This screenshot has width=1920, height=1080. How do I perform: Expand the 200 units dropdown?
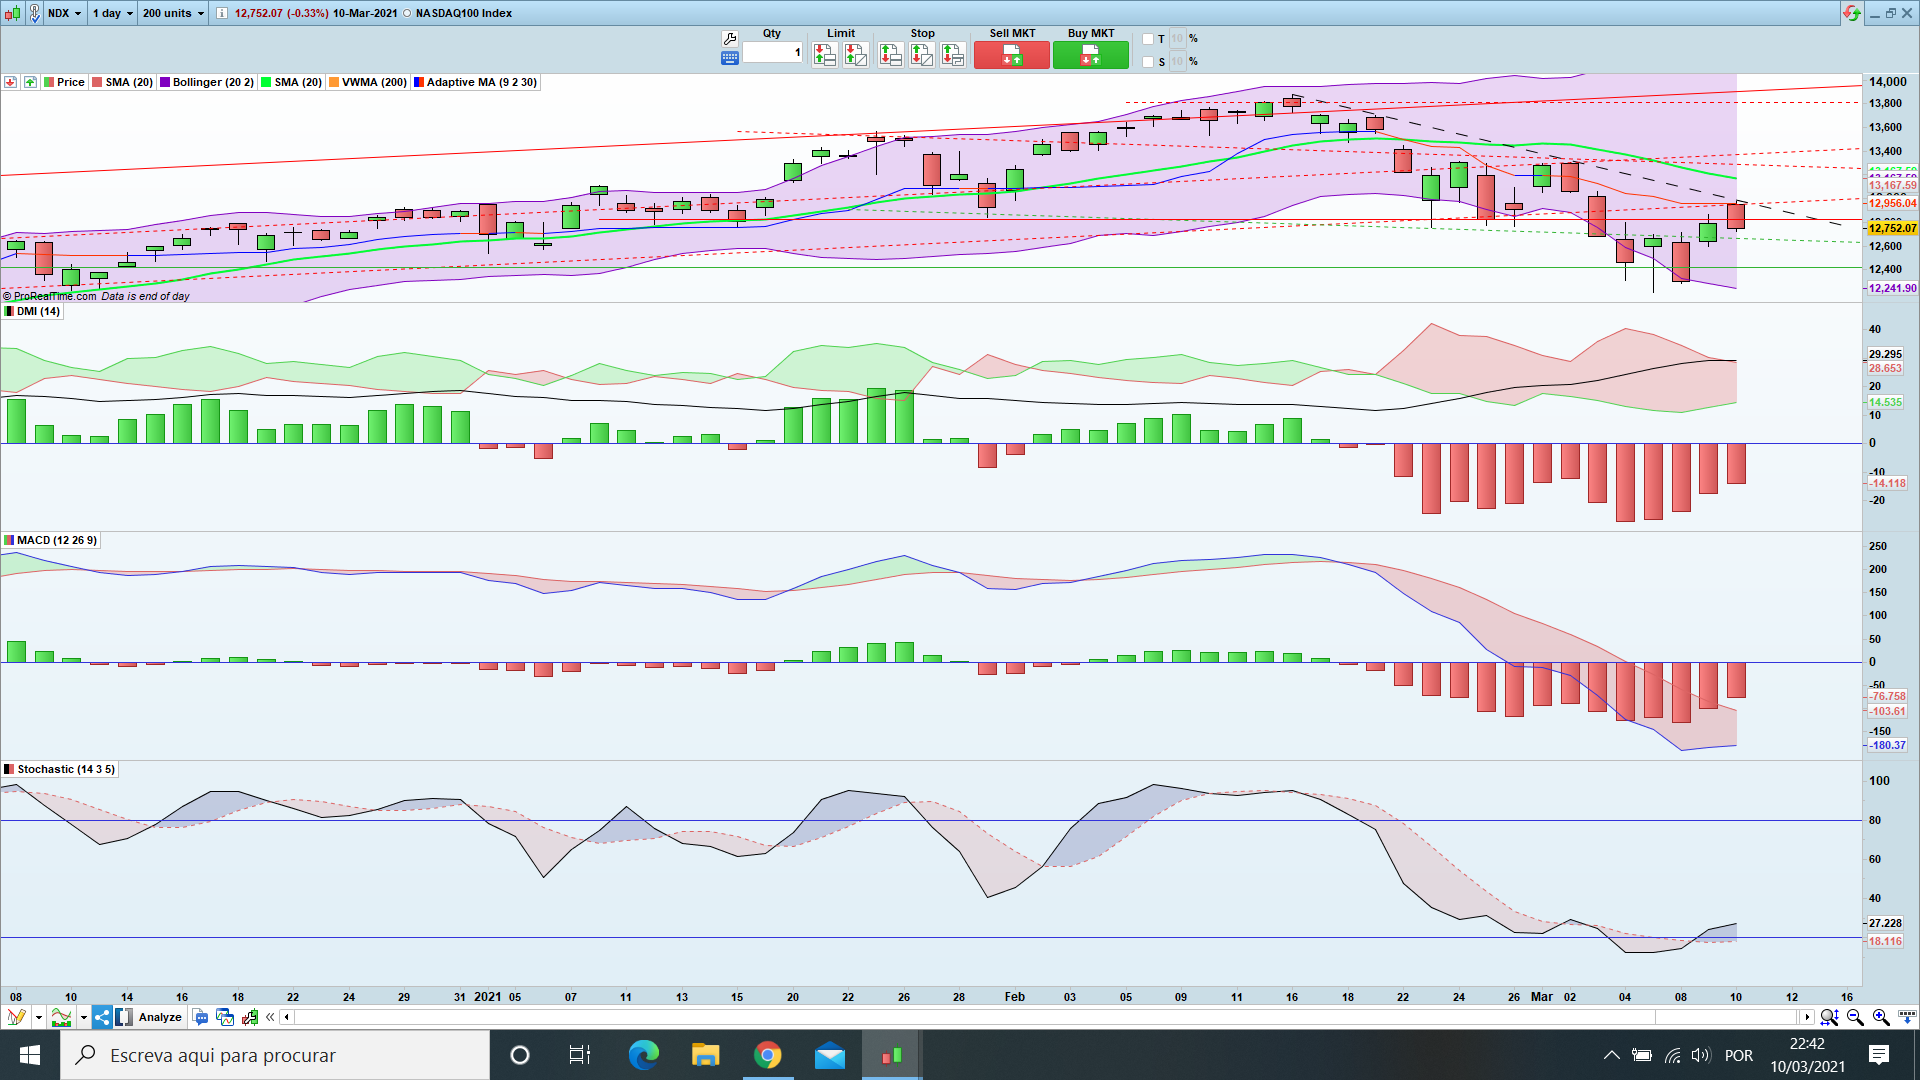(172, 13)
